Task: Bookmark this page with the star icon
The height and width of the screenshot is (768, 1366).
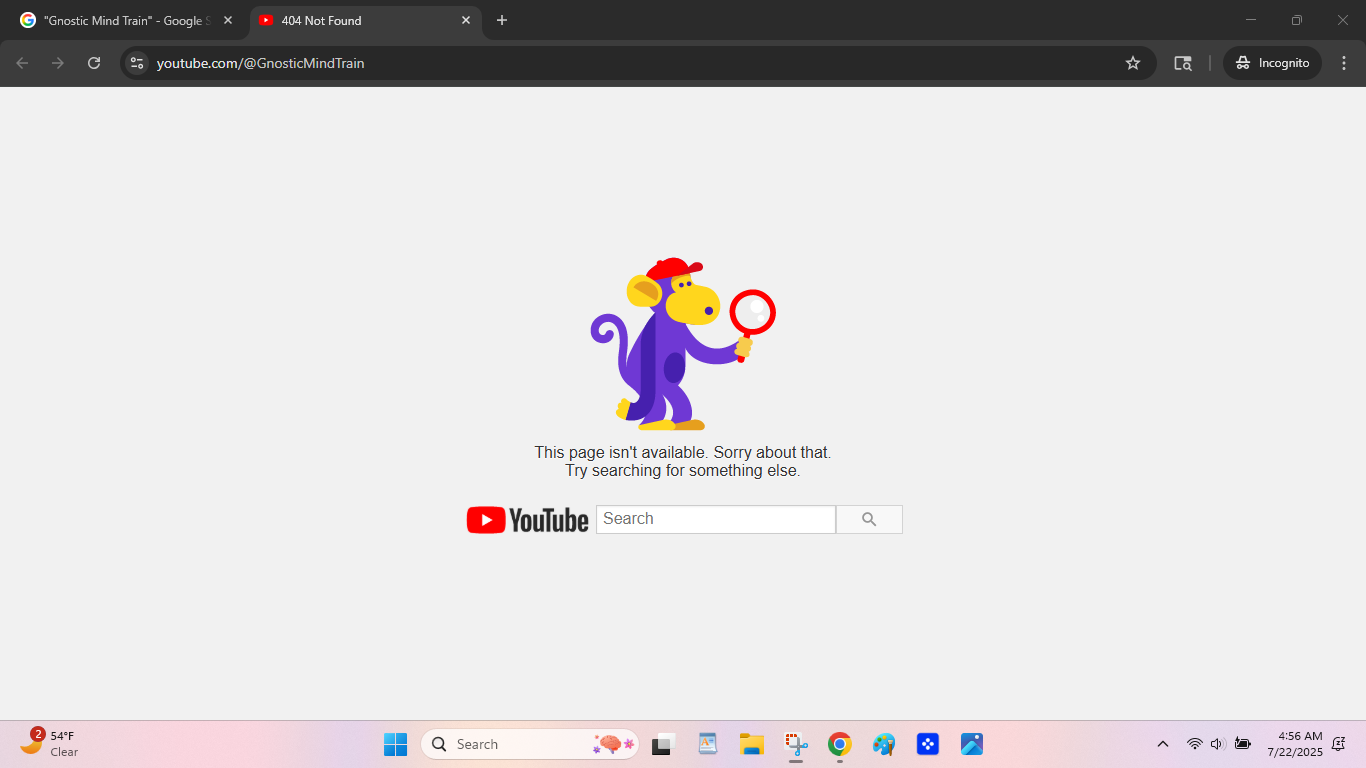Action: pyautogui.click(x=1133, y=63)
